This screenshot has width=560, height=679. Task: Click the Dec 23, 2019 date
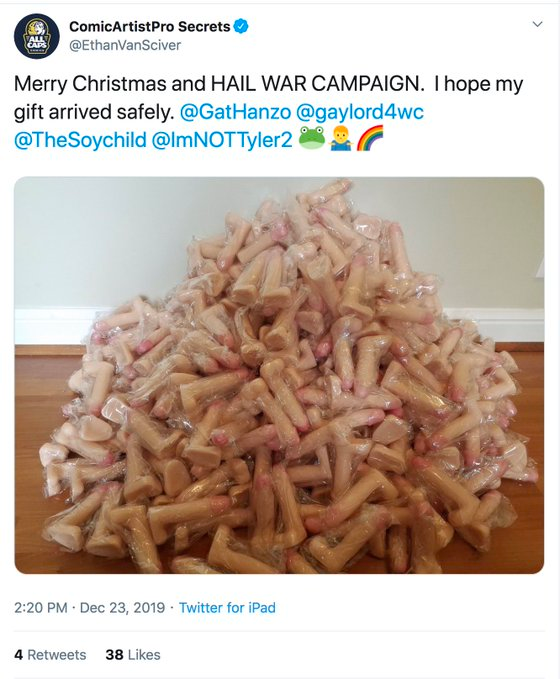(x=123, y=608)
